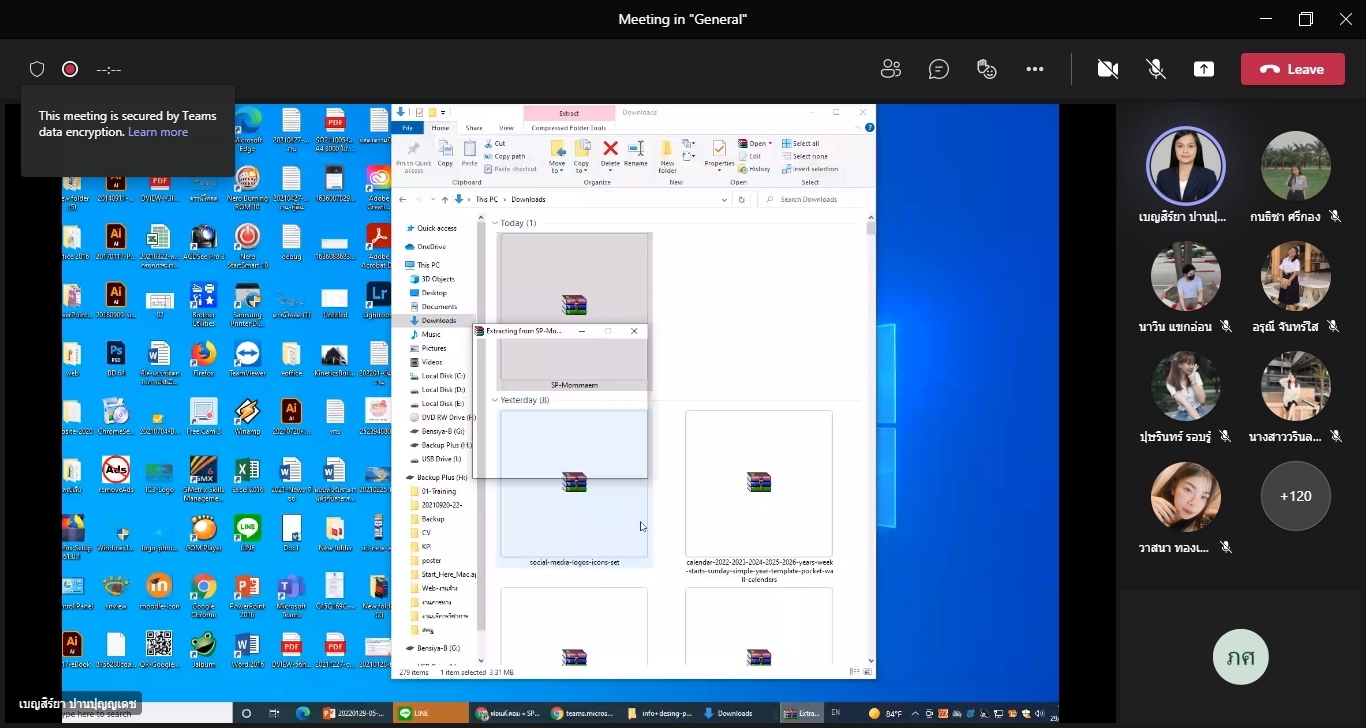The image size is (1366, 728).
Task: Open the Teams reactions menu
Action: coord(987,69)
